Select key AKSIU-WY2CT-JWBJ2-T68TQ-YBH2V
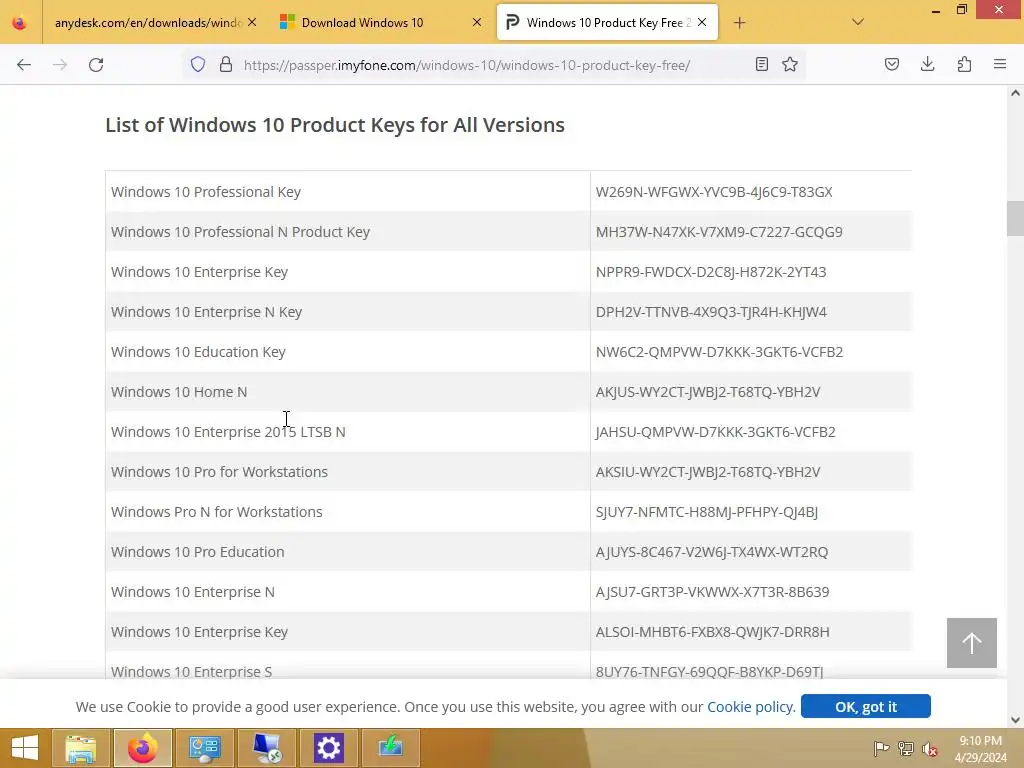The width and height of the screenshot is (1024, 768). click(x=708, y=472)
